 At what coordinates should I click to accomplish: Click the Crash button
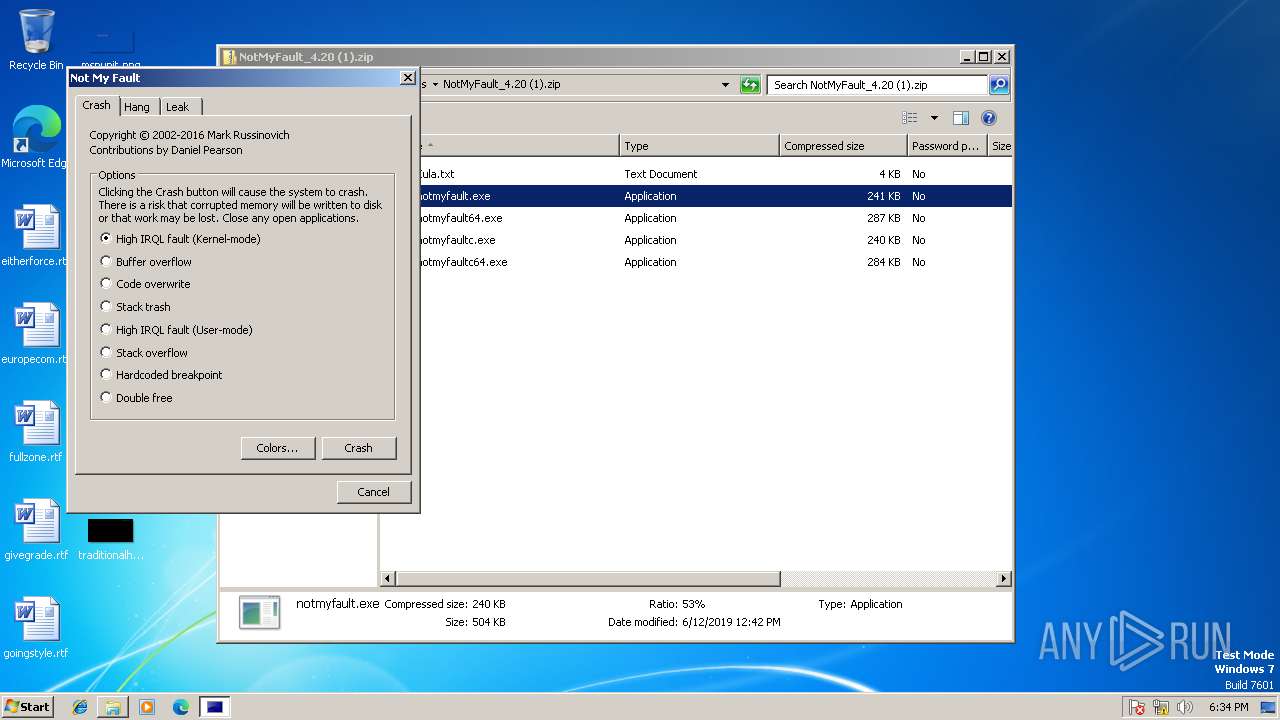(359, 448)
